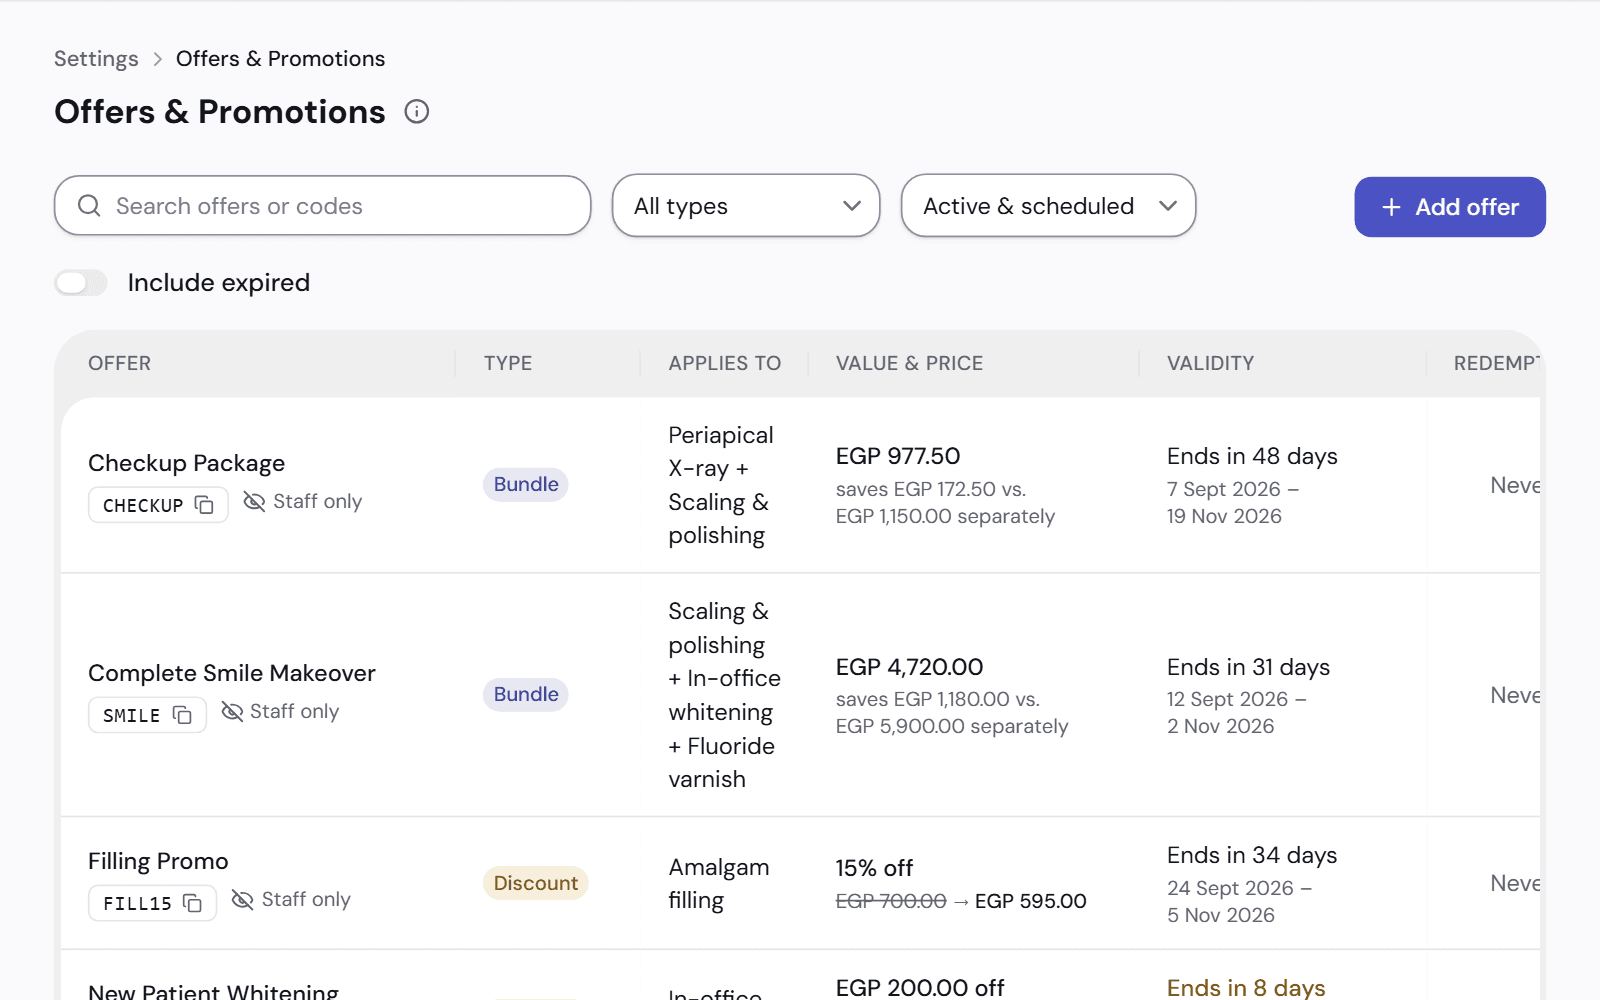The image size is (1600, 1000).
Task: Click 12 Sept 2026 date range
Action: point(1236,713)
